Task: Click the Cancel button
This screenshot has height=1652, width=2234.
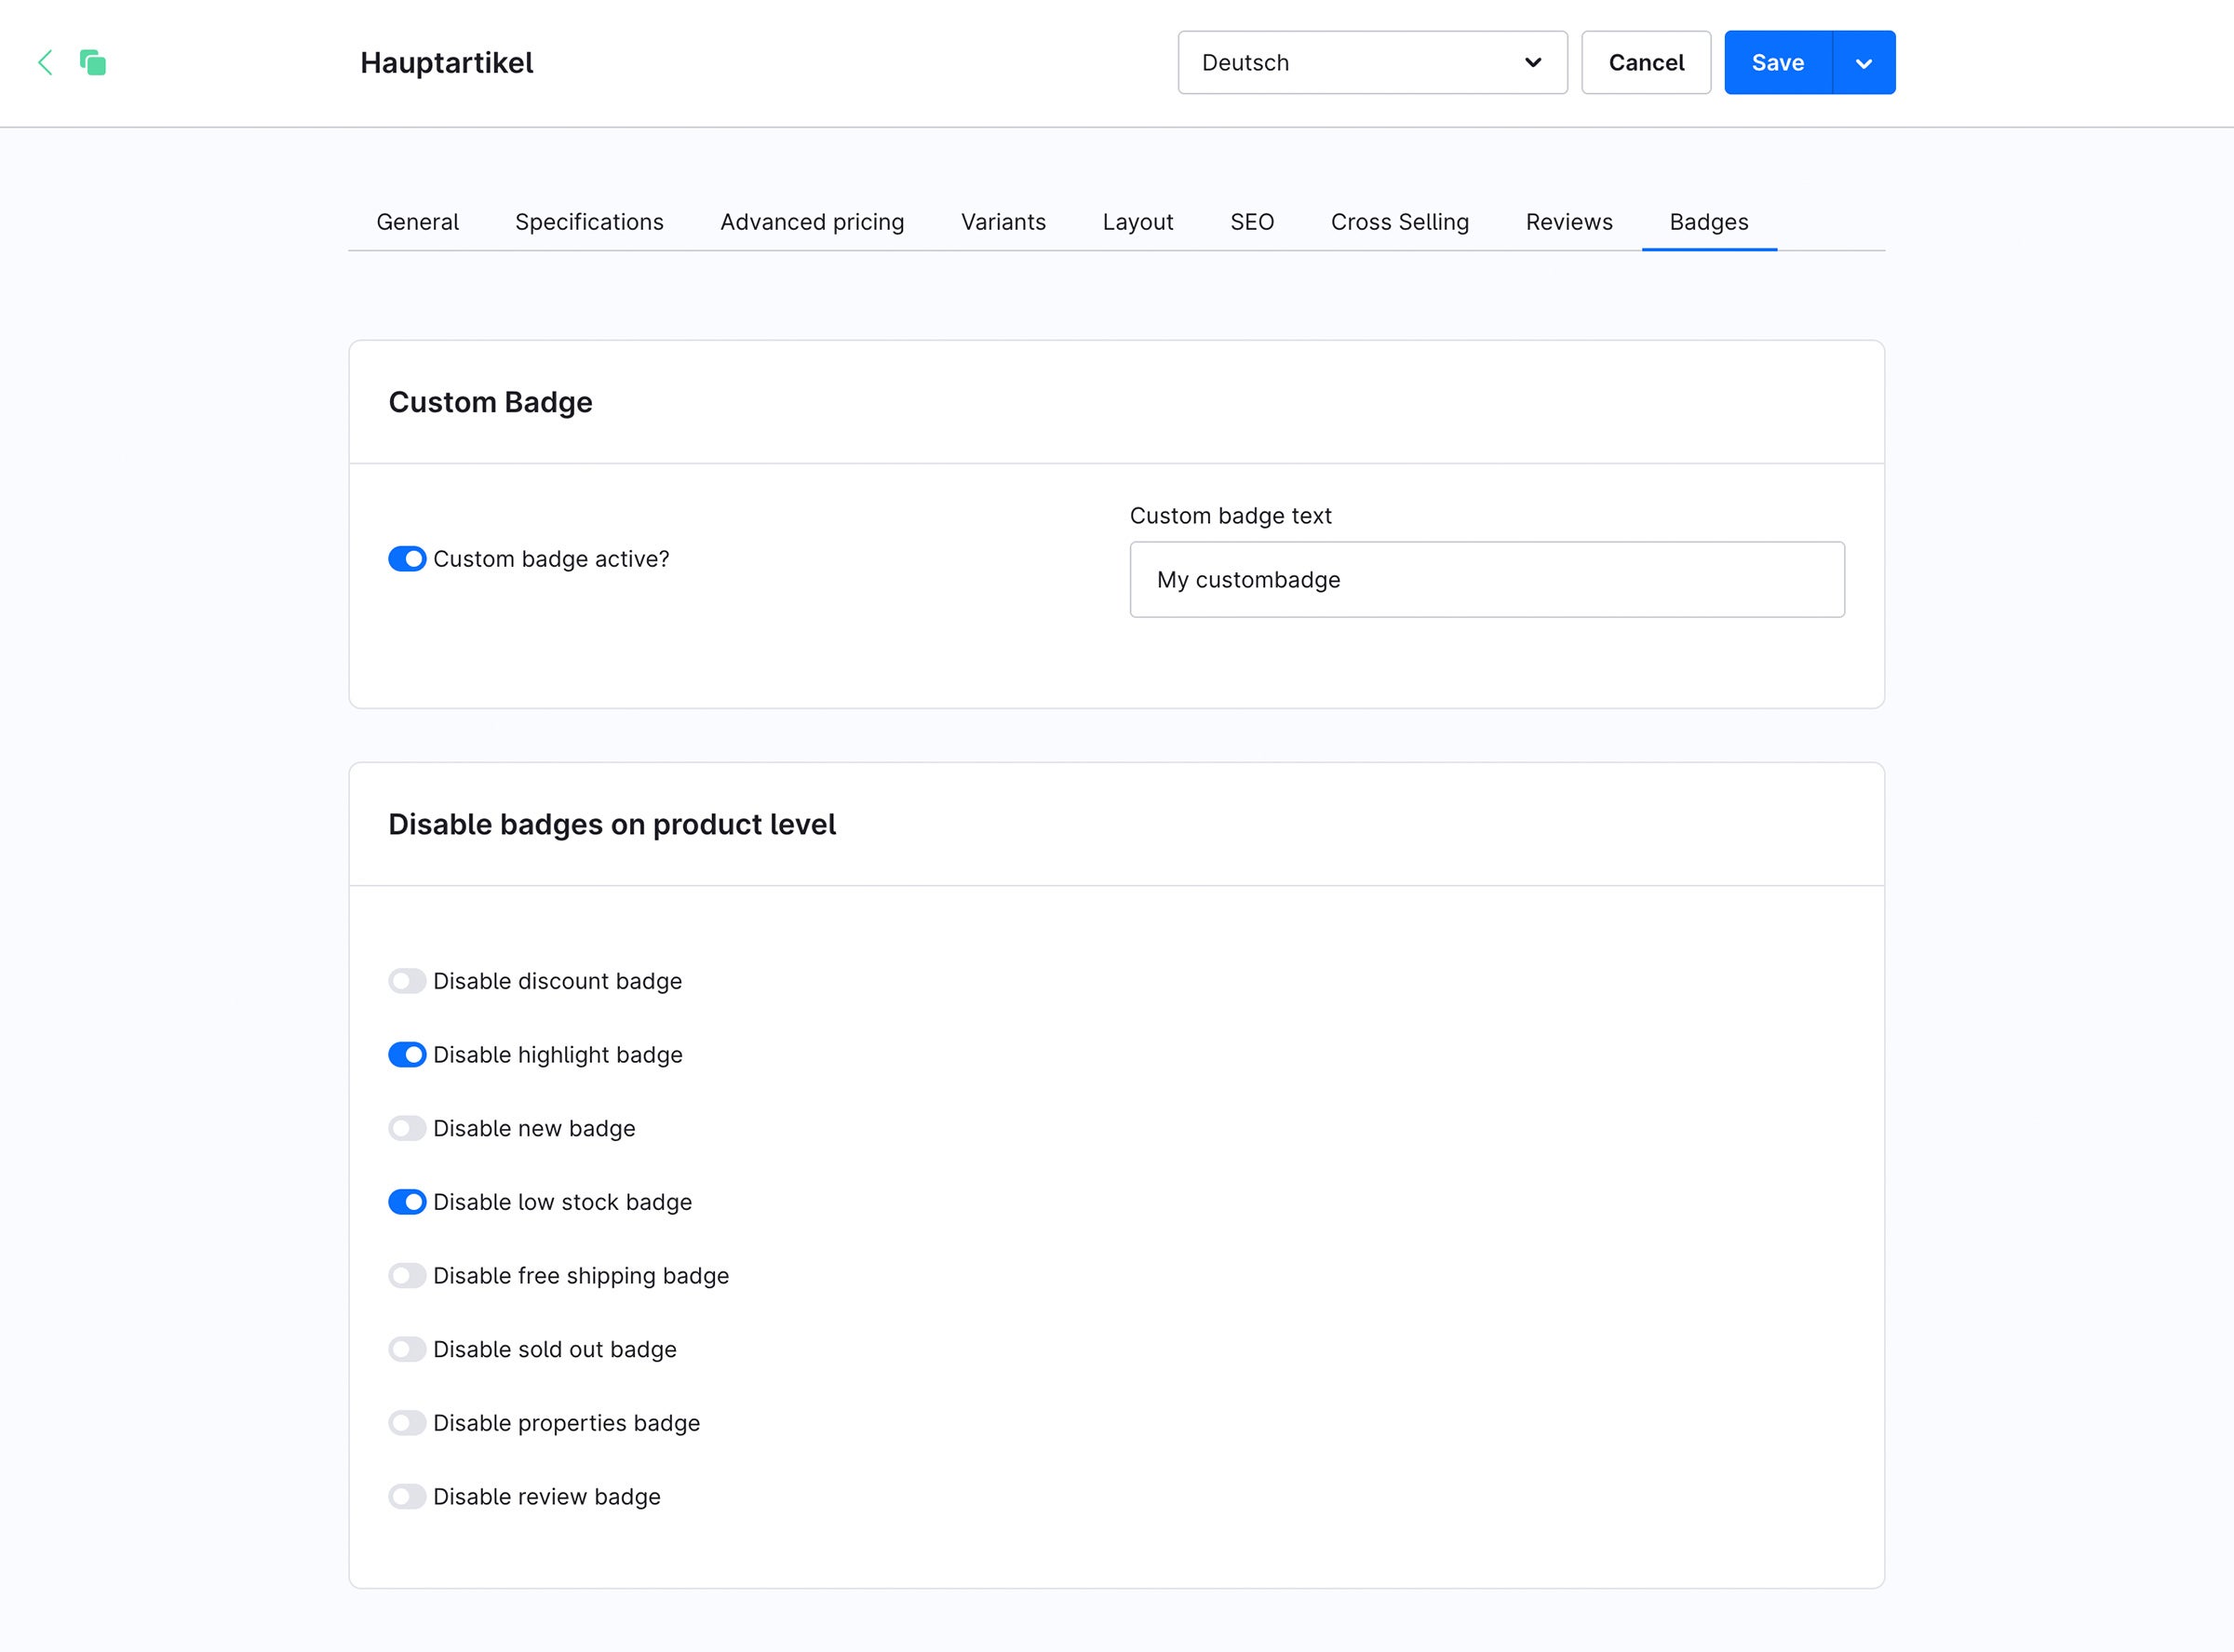Action: click(1646, 62)
